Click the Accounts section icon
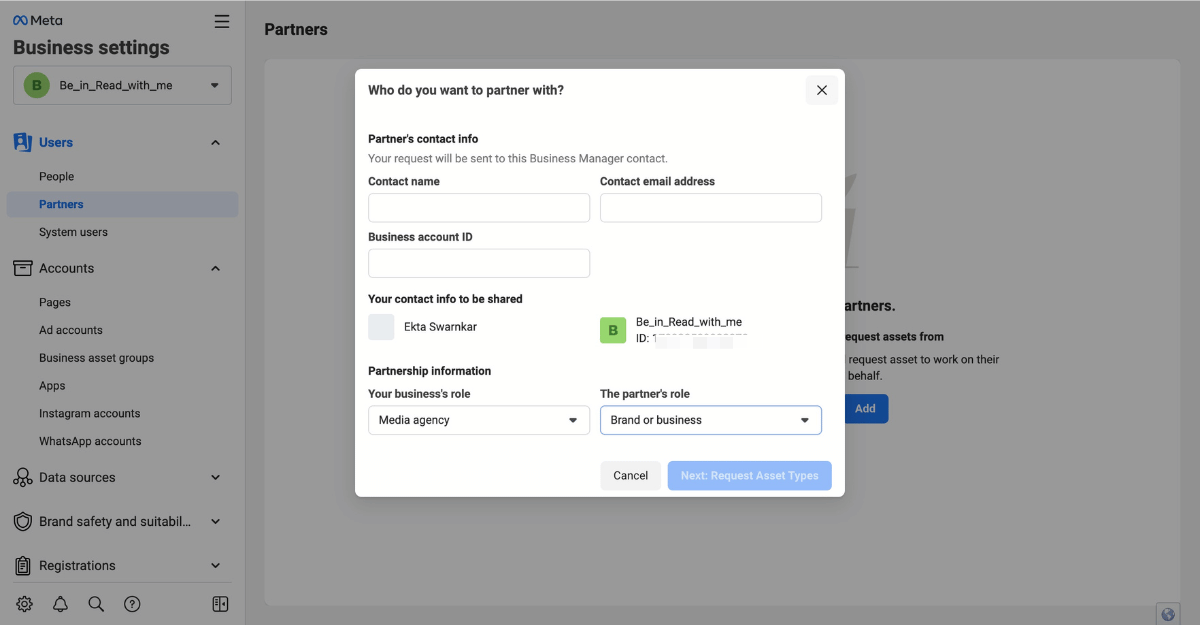The width and height of the screenshot is (1200, 625). coord(22,268)
